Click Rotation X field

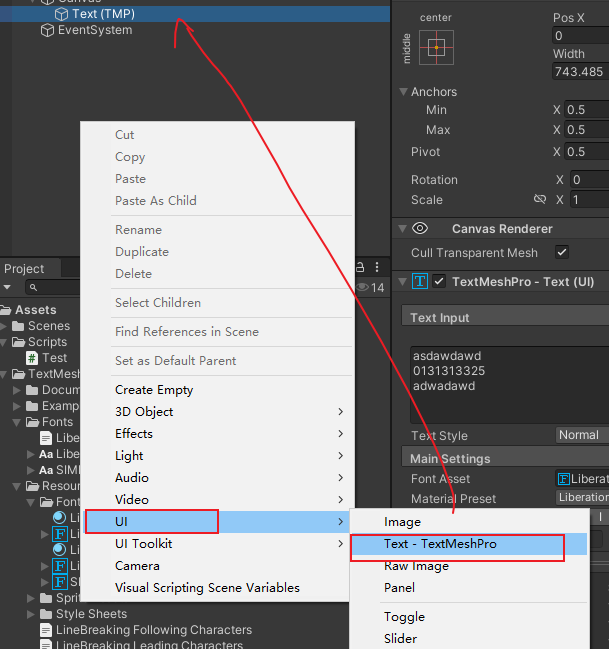590,180
